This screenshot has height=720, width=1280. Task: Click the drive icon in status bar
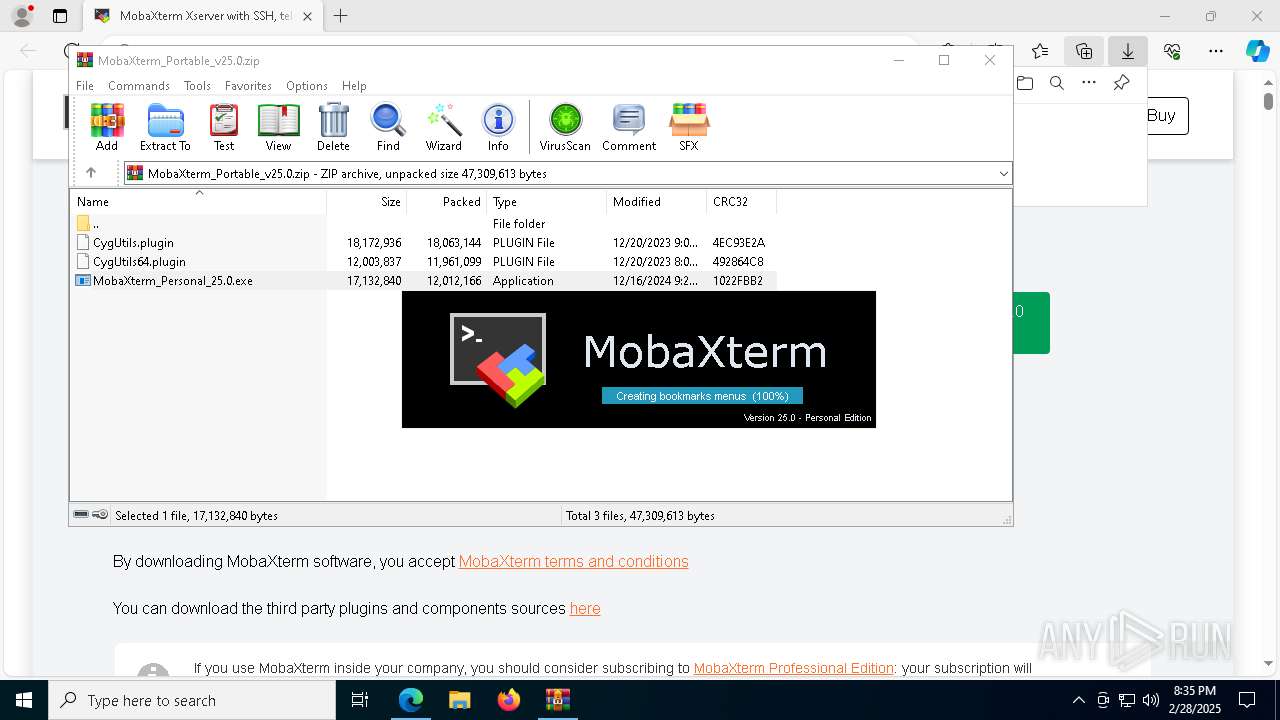click(x=81, y=515)
